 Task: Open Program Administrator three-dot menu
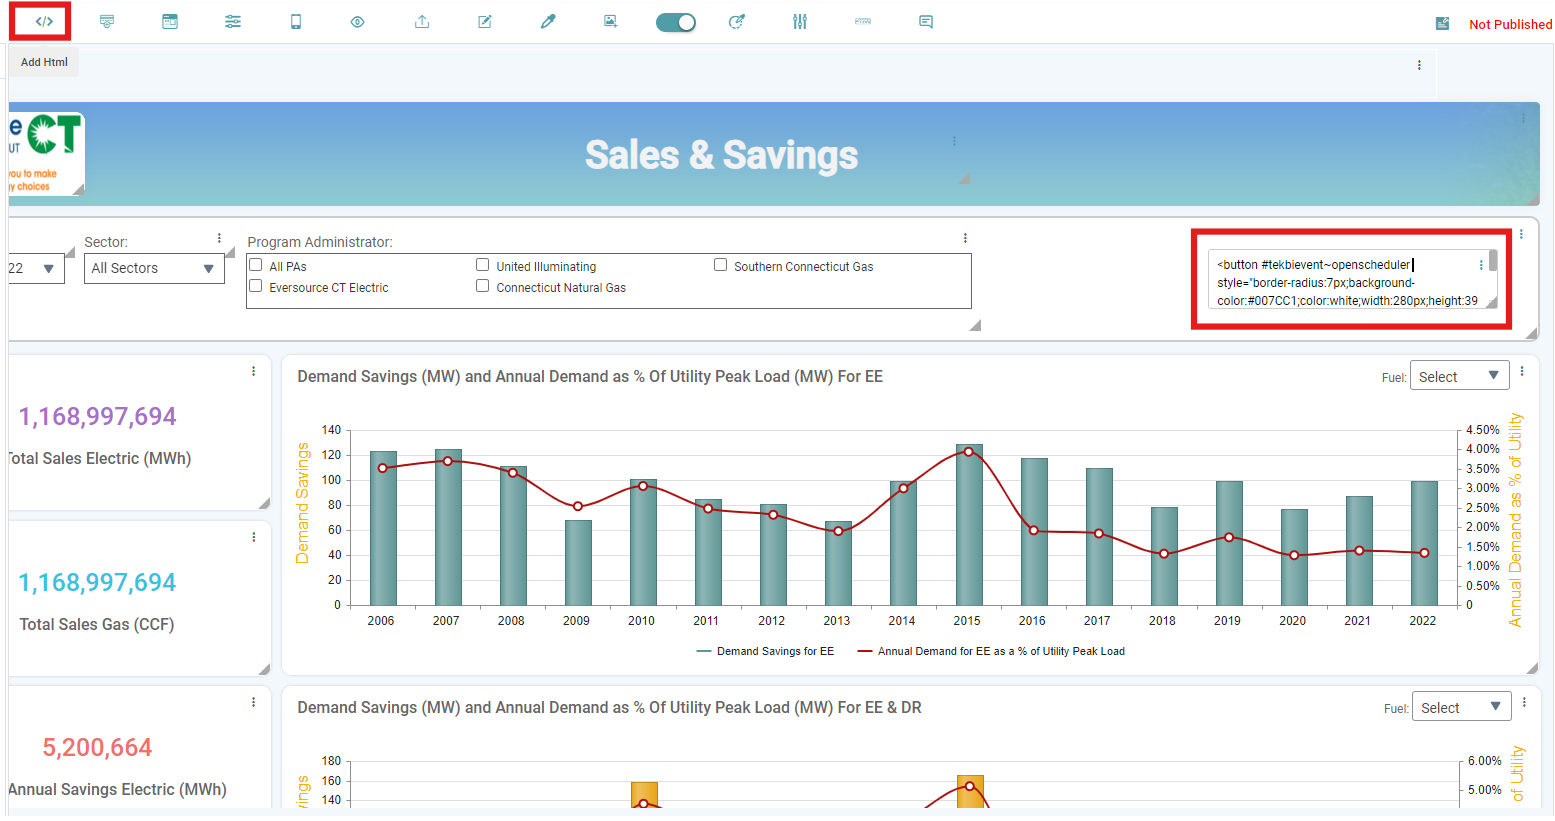[965, 238]
